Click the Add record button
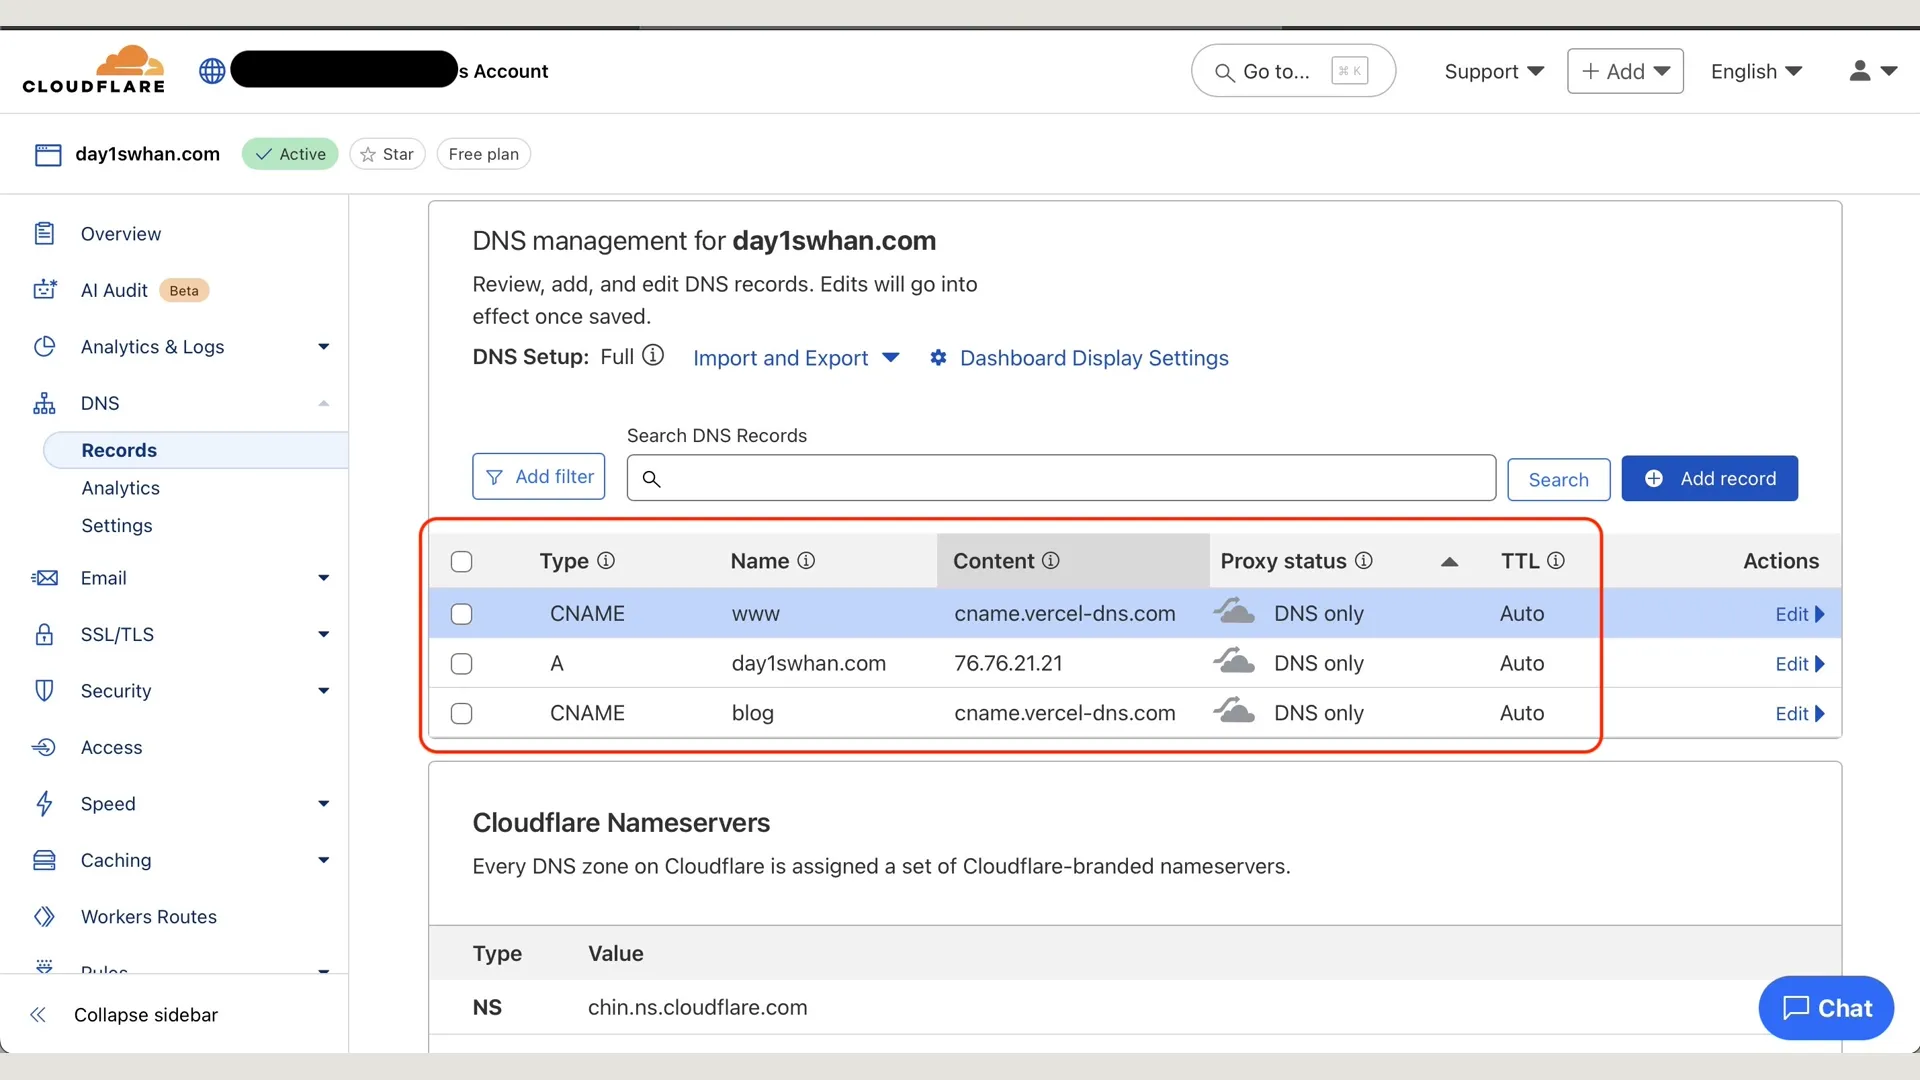The height and width of the screenshot is (1080, 1920). pos(1709,478)
